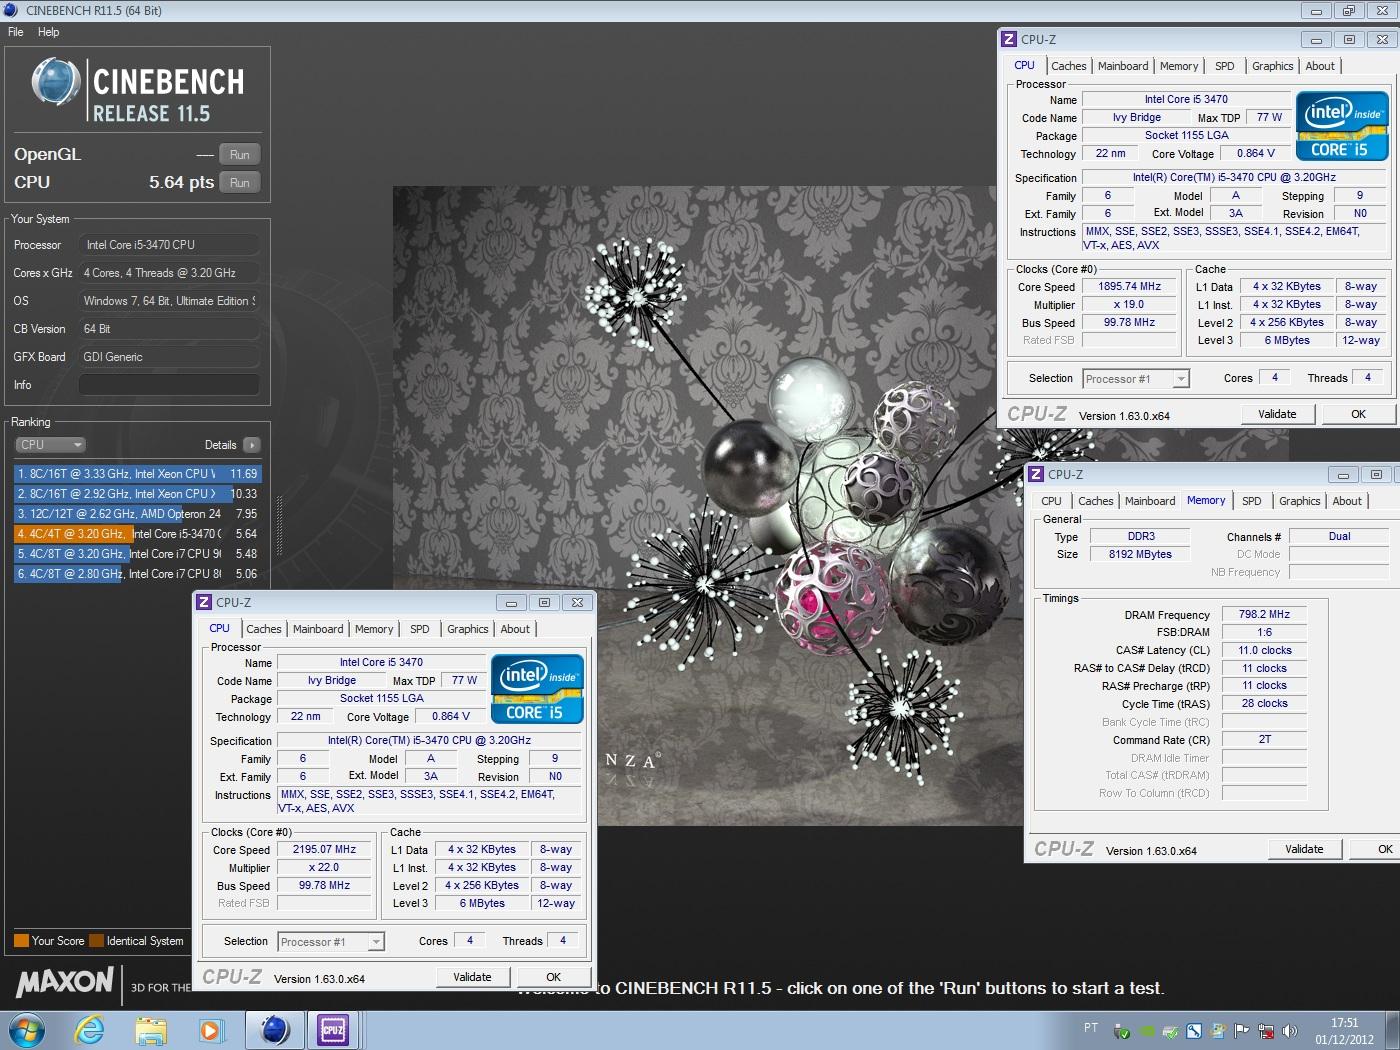
Task: Open the Ranking CPU dropdown
Action: (x=50, y=445)
